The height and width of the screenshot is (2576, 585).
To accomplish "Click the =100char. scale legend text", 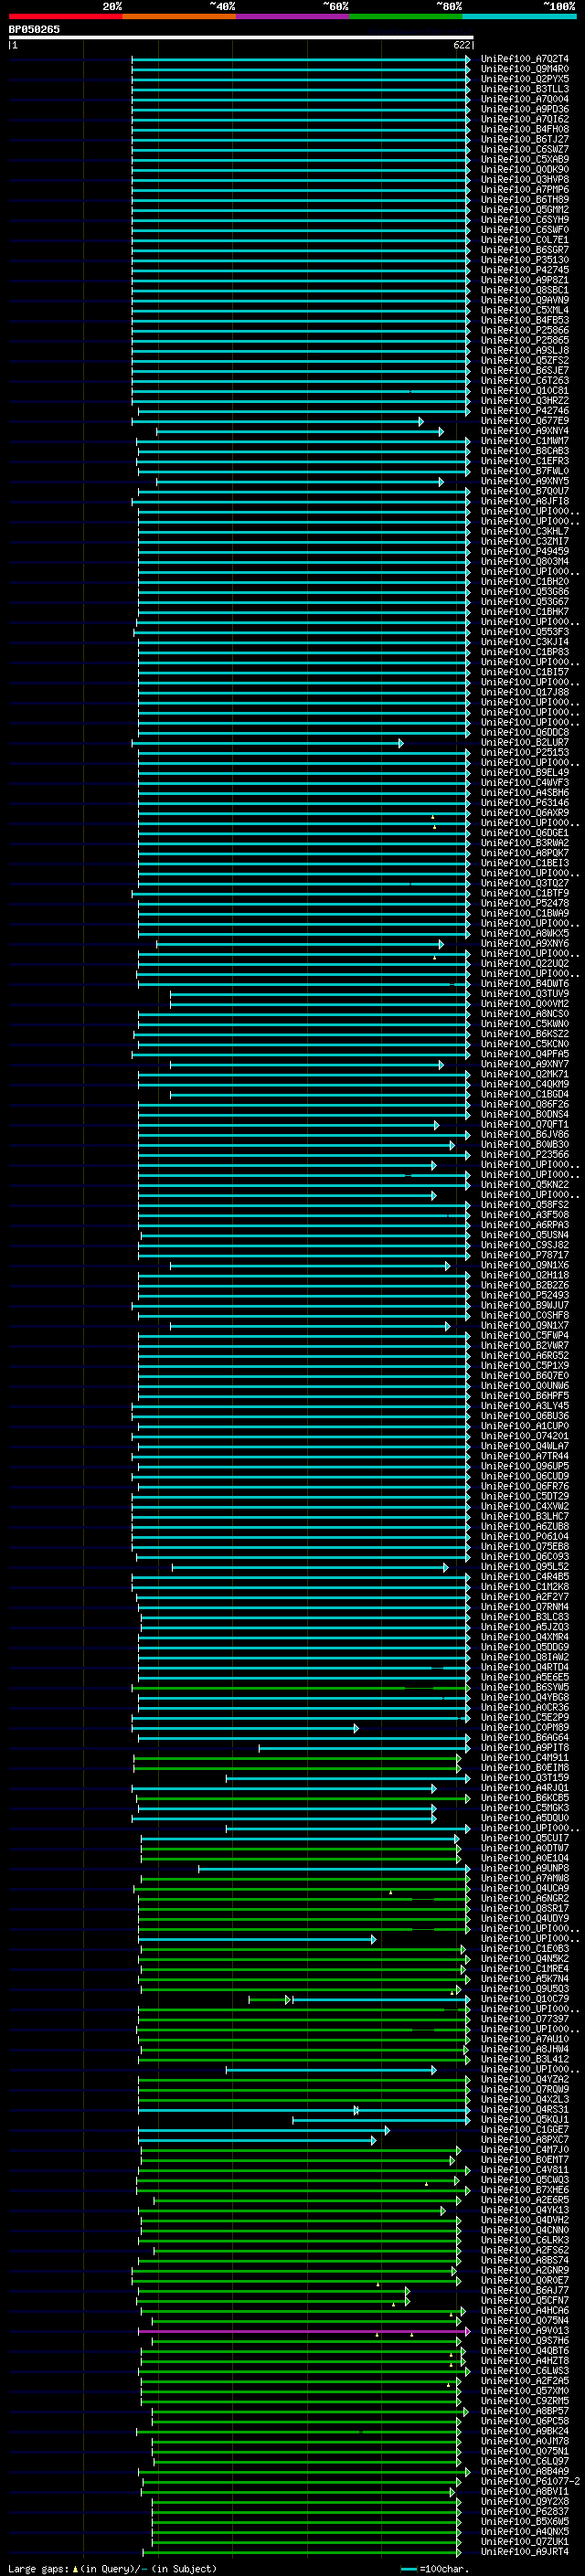I will tap(444, 2569).
